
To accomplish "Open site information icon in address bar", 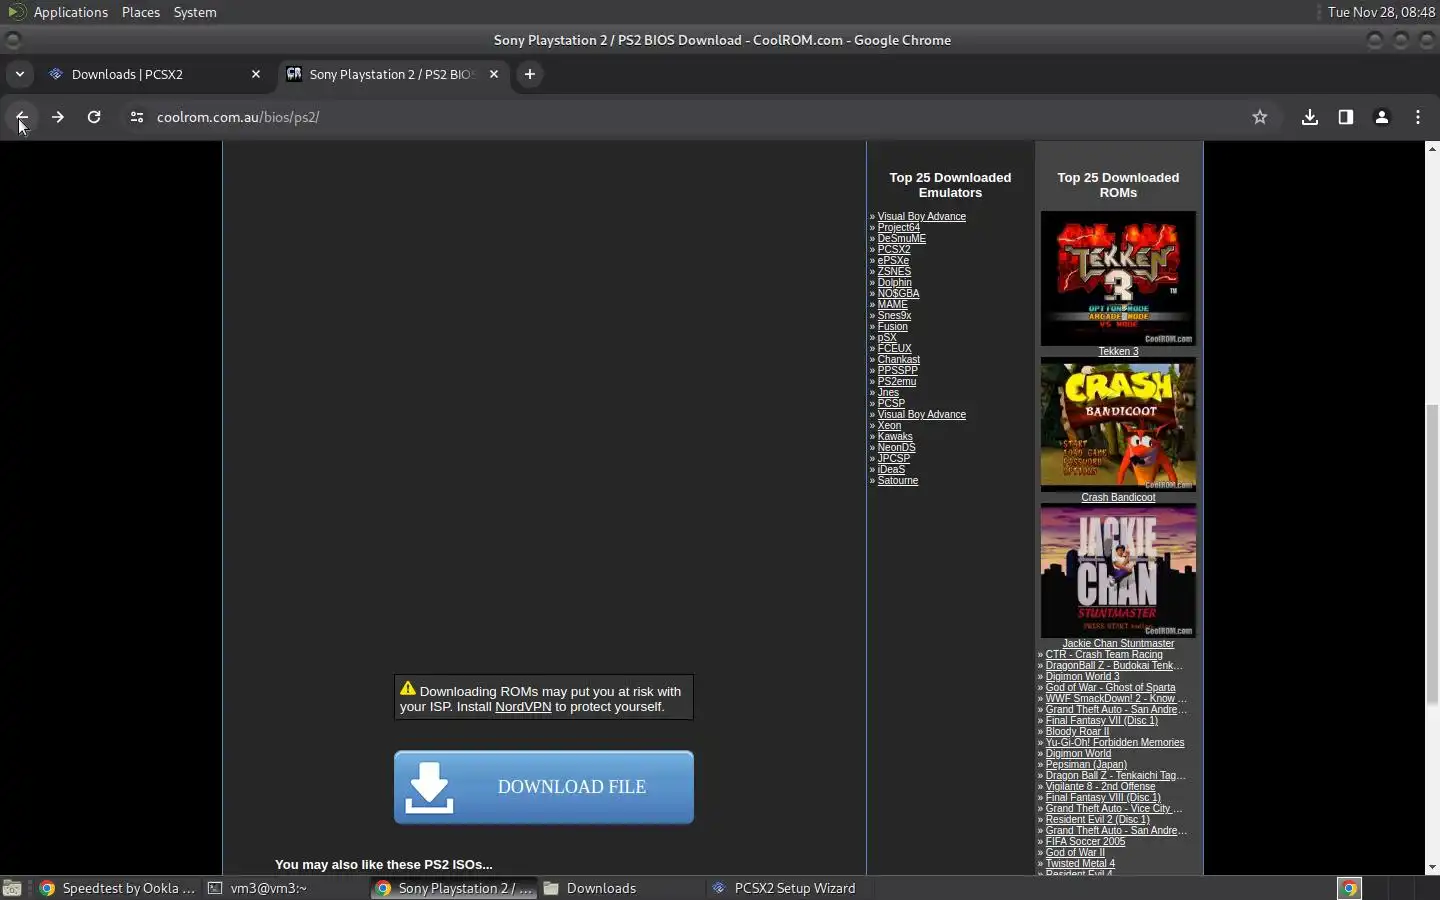I will (137, 117).
